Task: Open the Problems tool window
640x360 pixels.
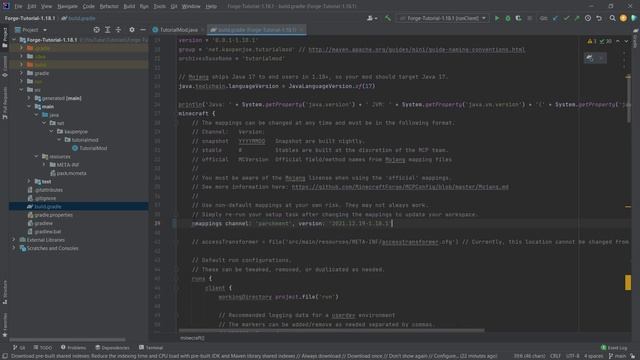Action: [x=73, y=348]
